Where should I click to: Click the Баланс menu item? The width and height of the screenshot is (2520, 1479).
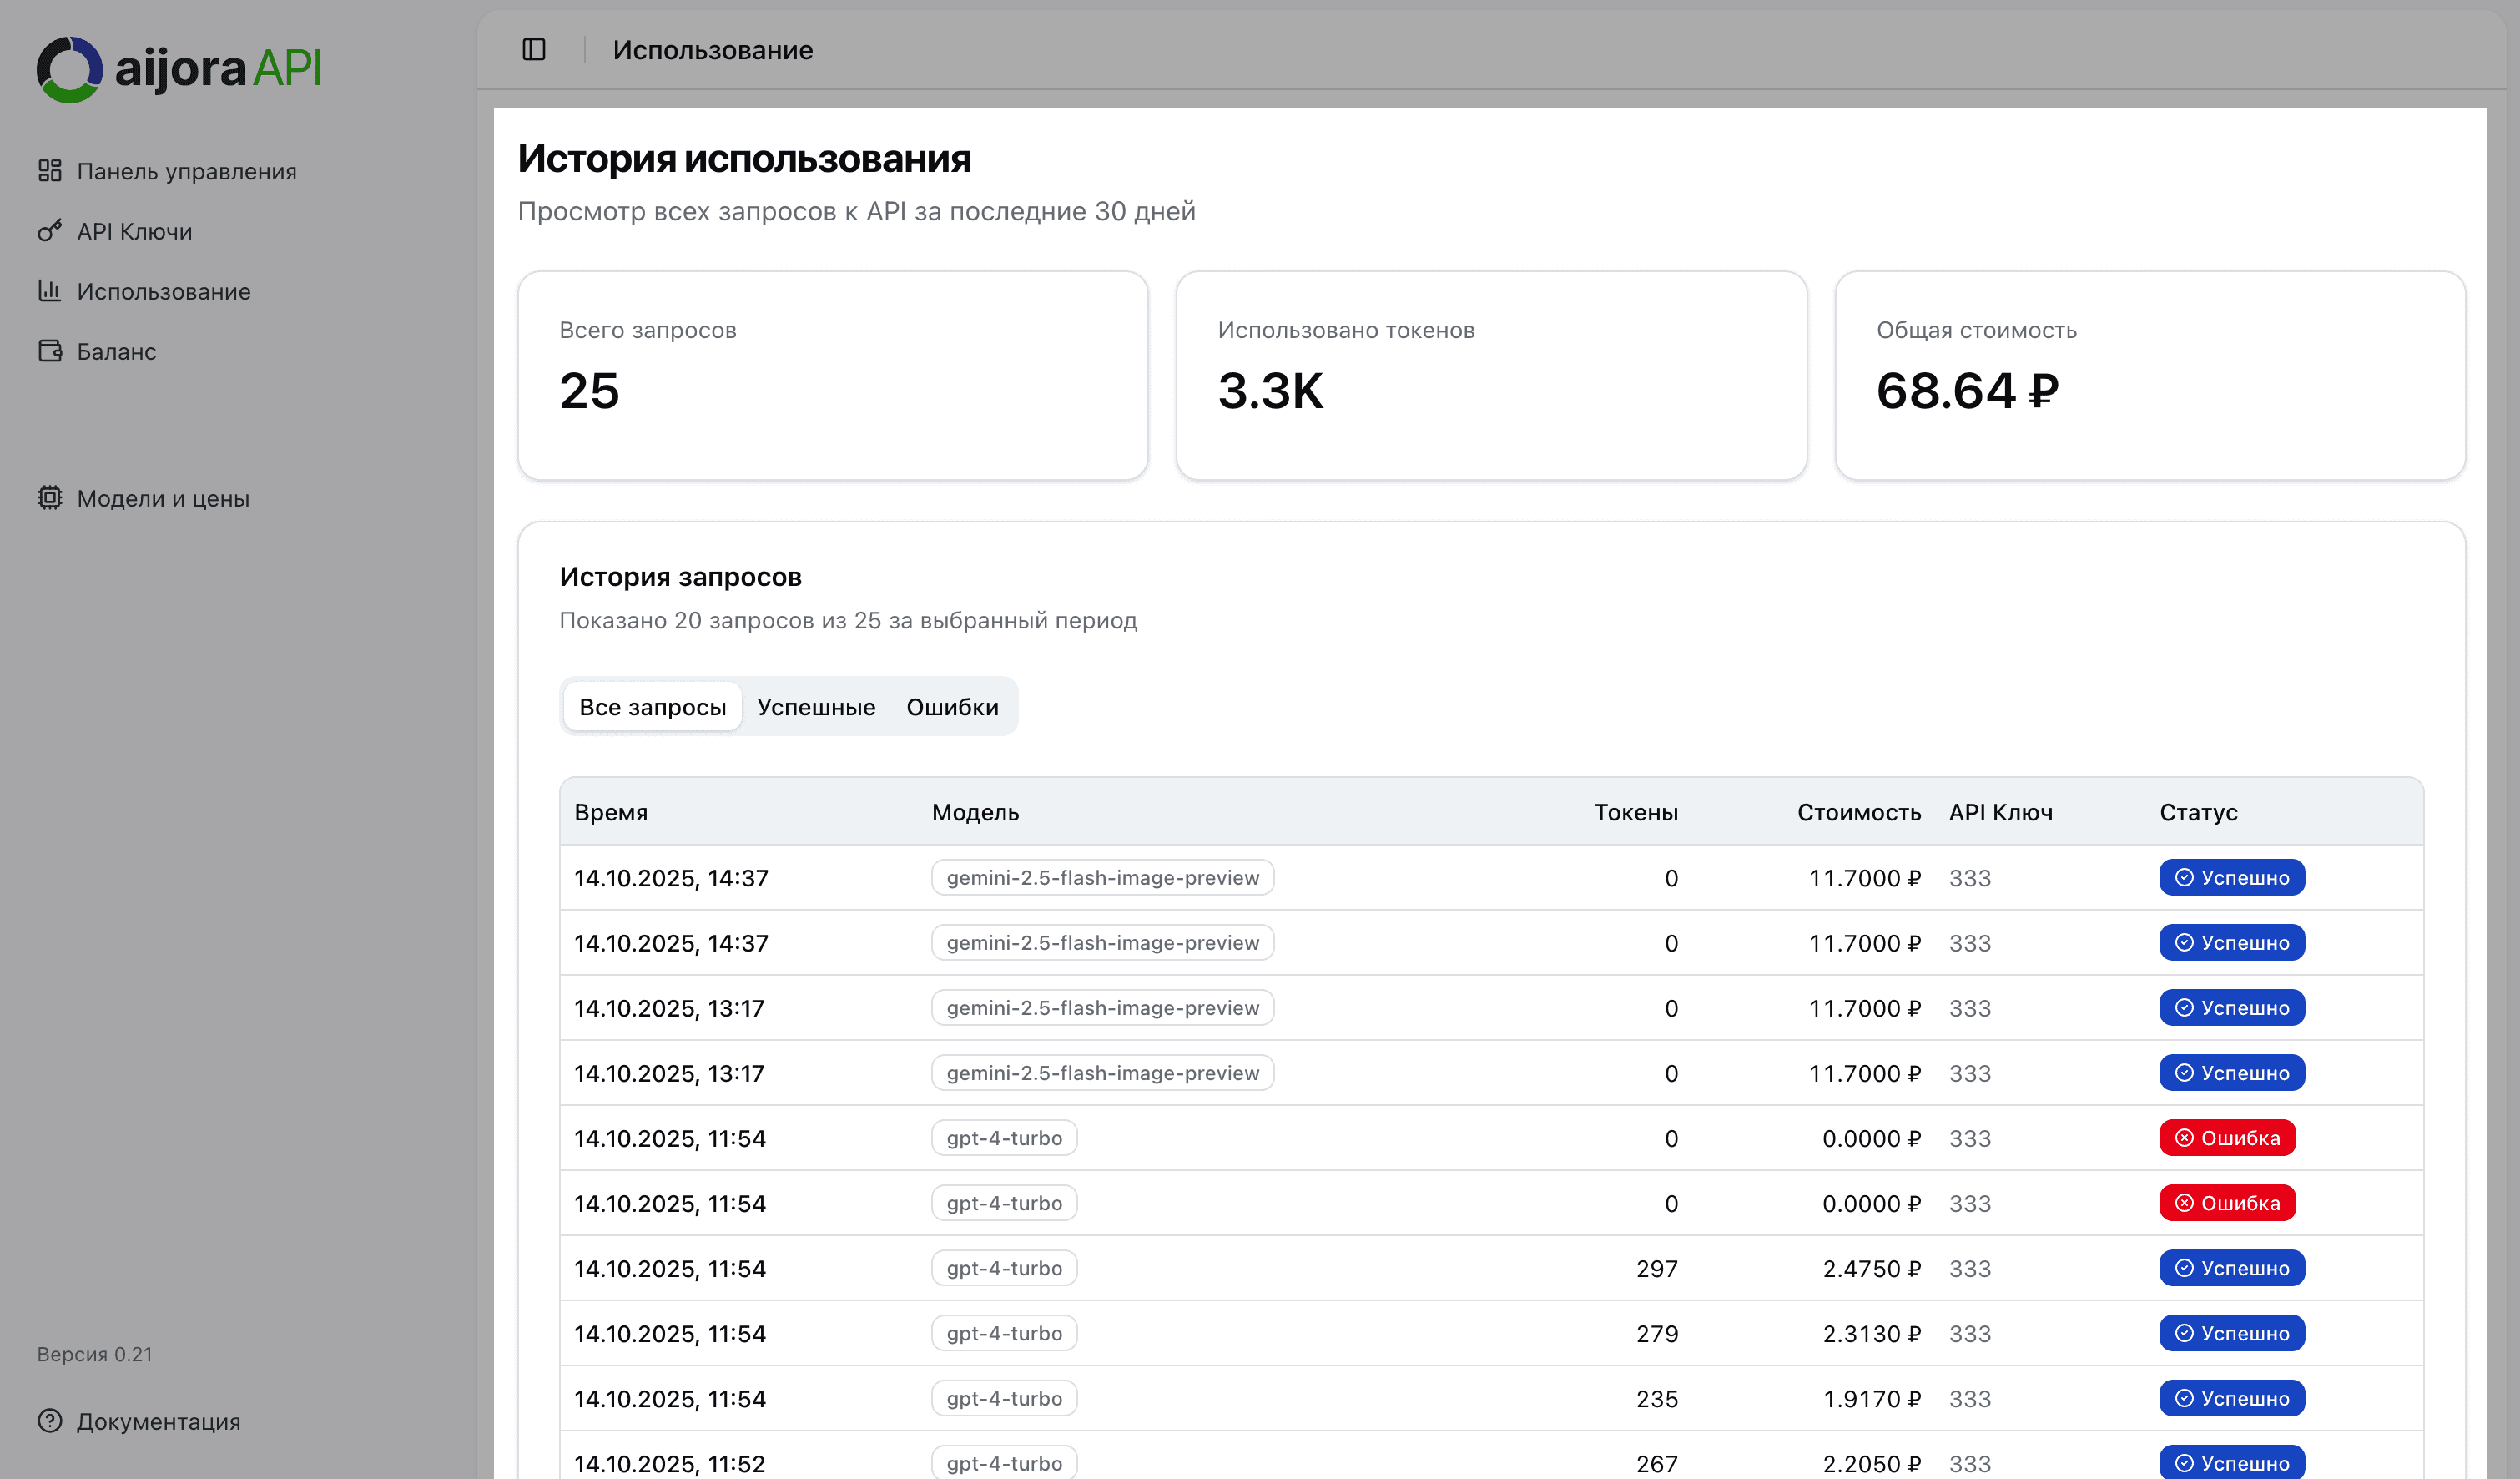[x=116, y=352]
